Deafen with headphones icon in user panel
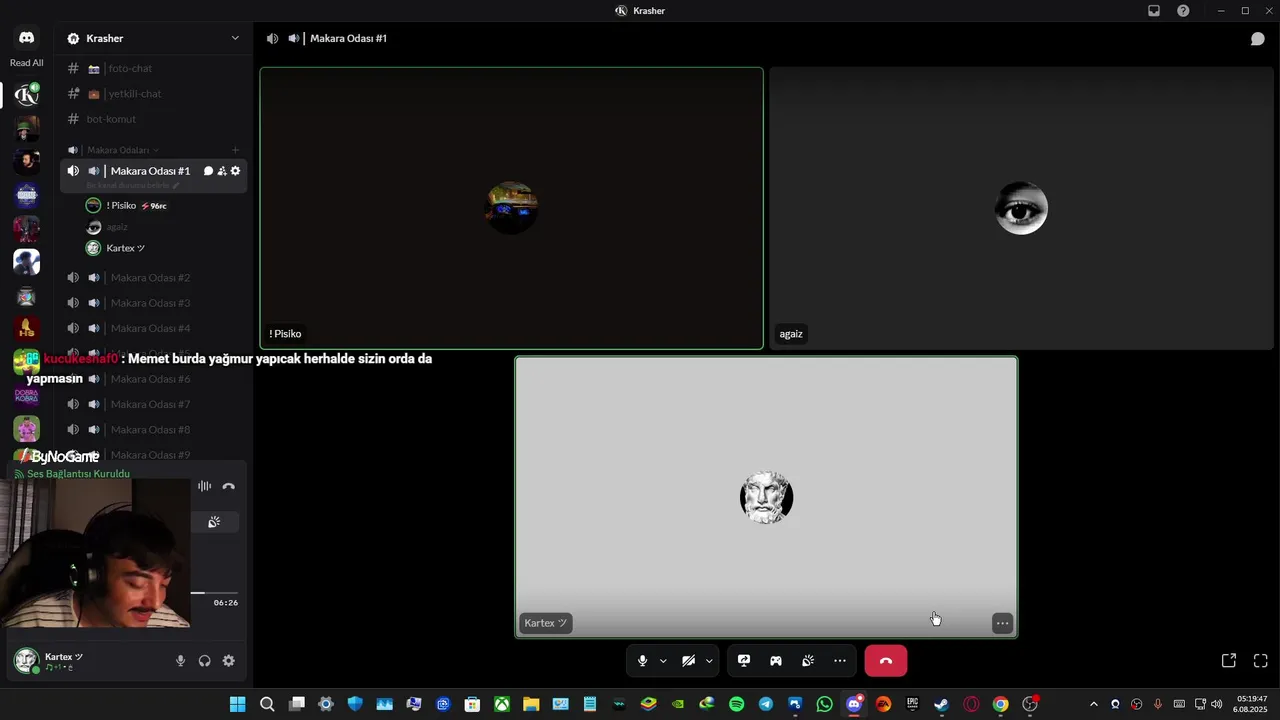The image size is (1280, 720). click(x=205, y=661)
